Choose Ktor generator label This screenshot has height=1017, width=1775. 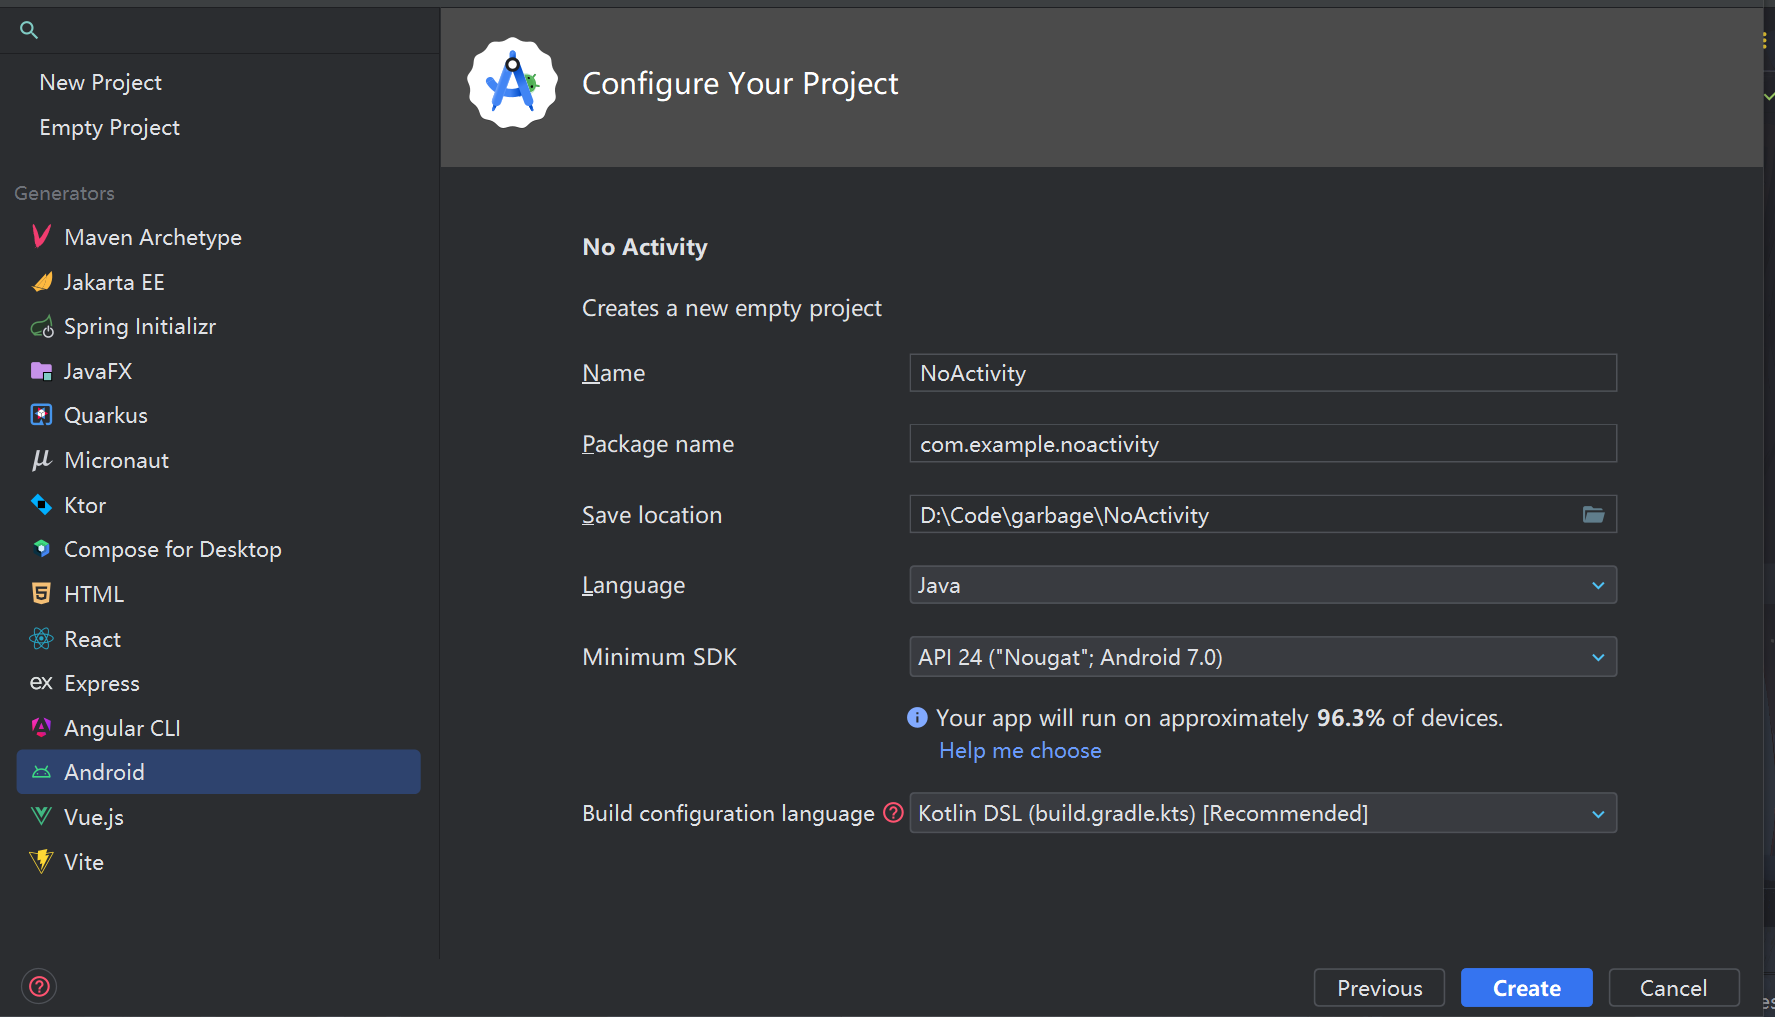[85, 505]
